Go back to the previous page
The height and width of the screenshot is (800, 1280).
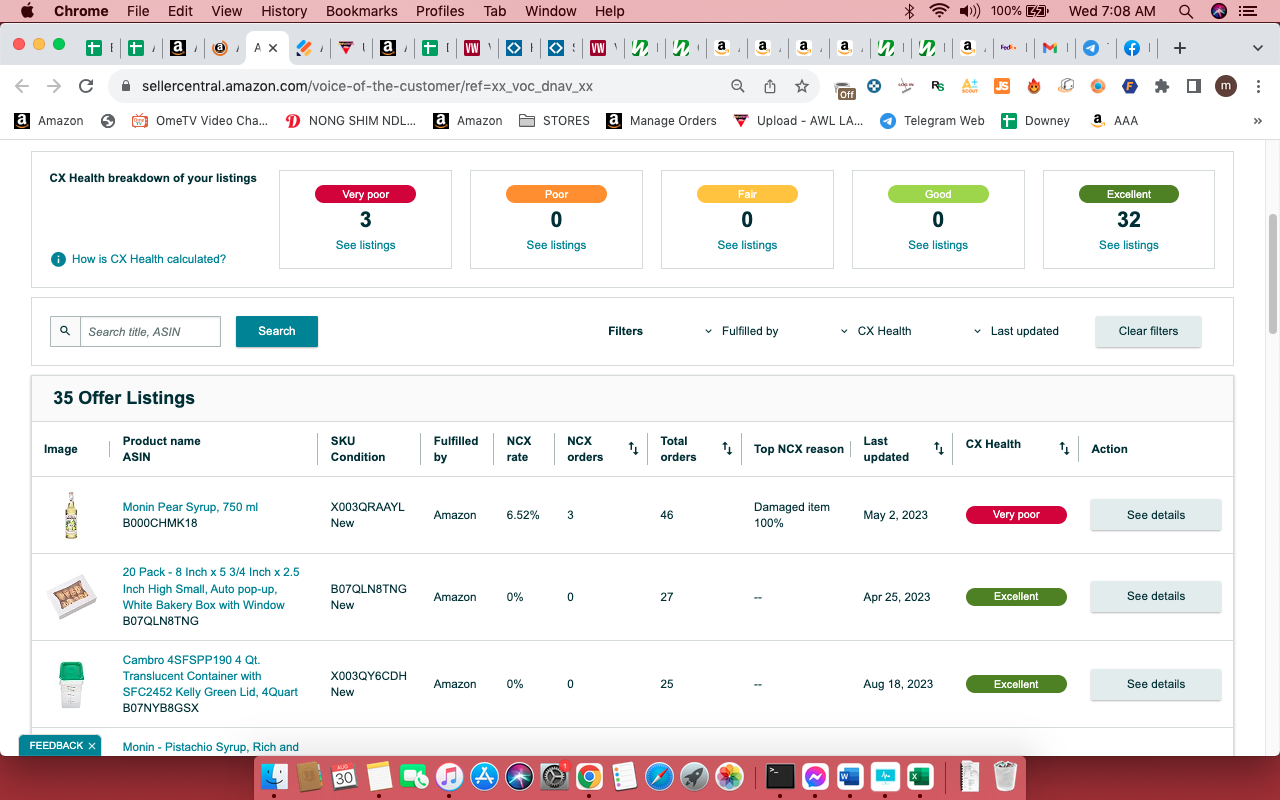(22, 86)
